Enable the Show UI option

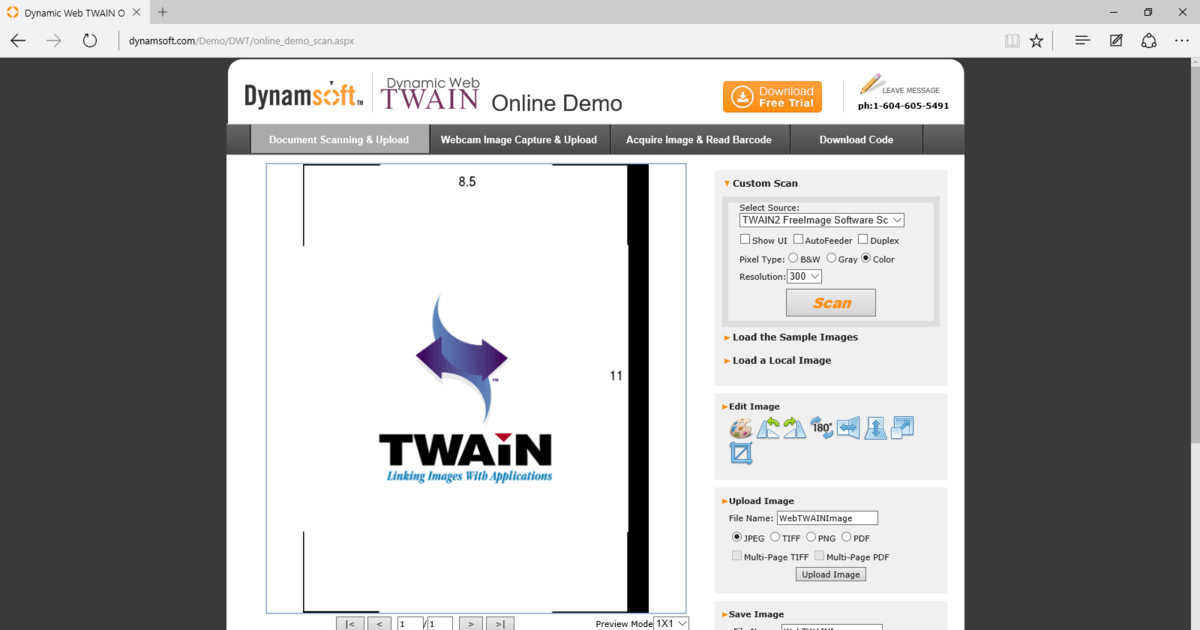coord(744,239)
